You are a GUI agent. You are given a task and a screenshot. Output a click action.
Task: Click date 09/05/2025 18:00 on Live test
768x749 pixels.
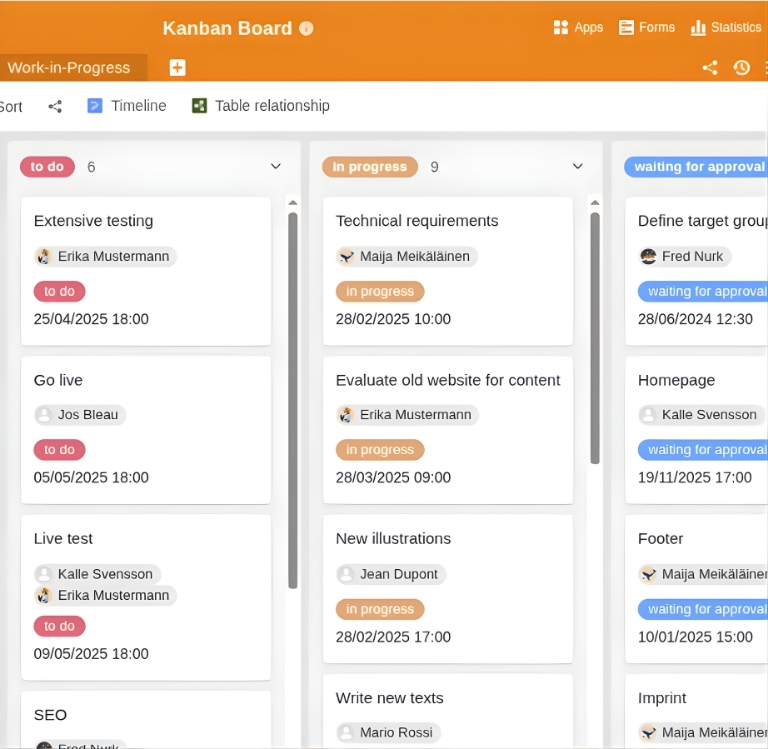pos(91,654)
